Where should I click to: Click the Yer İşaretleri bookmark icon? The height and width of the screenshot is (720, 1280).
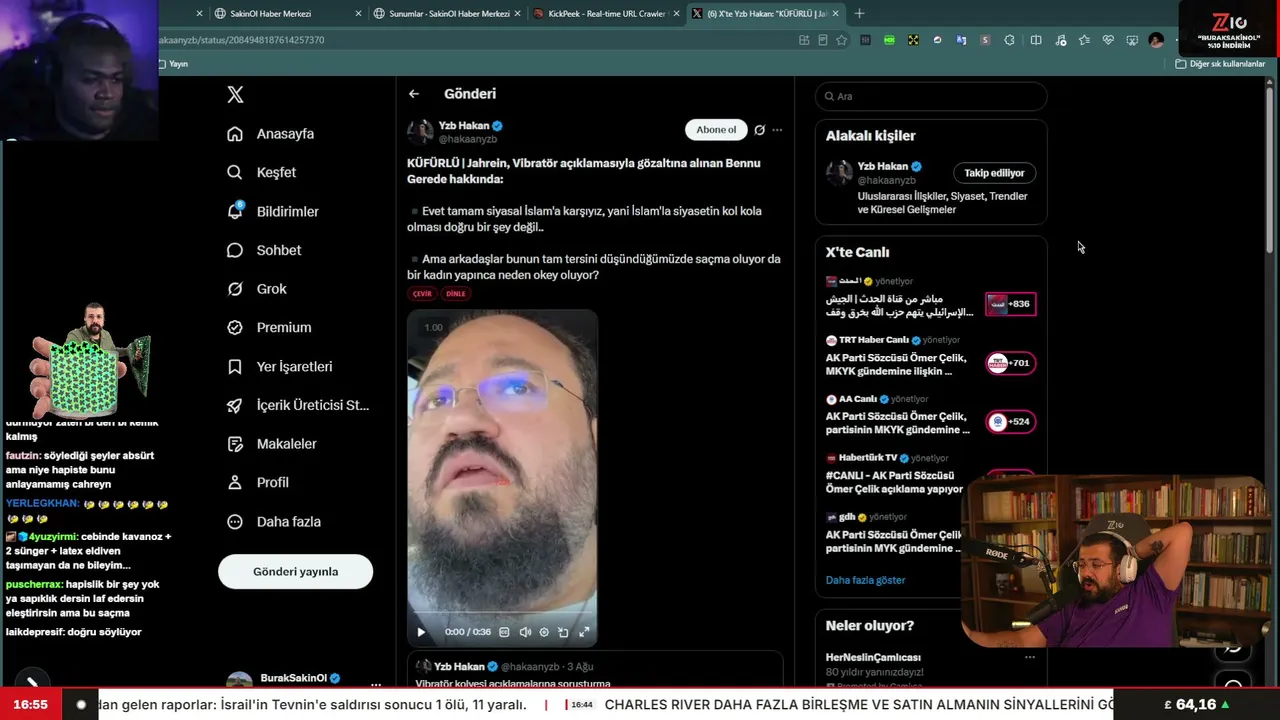[235, 367]
